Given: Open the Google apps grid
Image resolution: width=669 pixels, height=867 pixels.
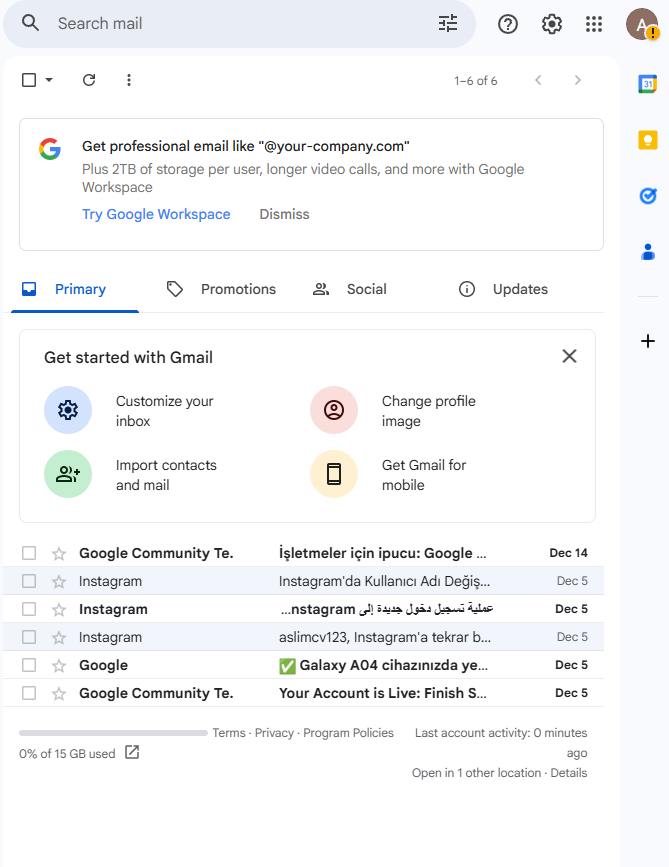Looking at the screenshot, I should pos(594,24).
